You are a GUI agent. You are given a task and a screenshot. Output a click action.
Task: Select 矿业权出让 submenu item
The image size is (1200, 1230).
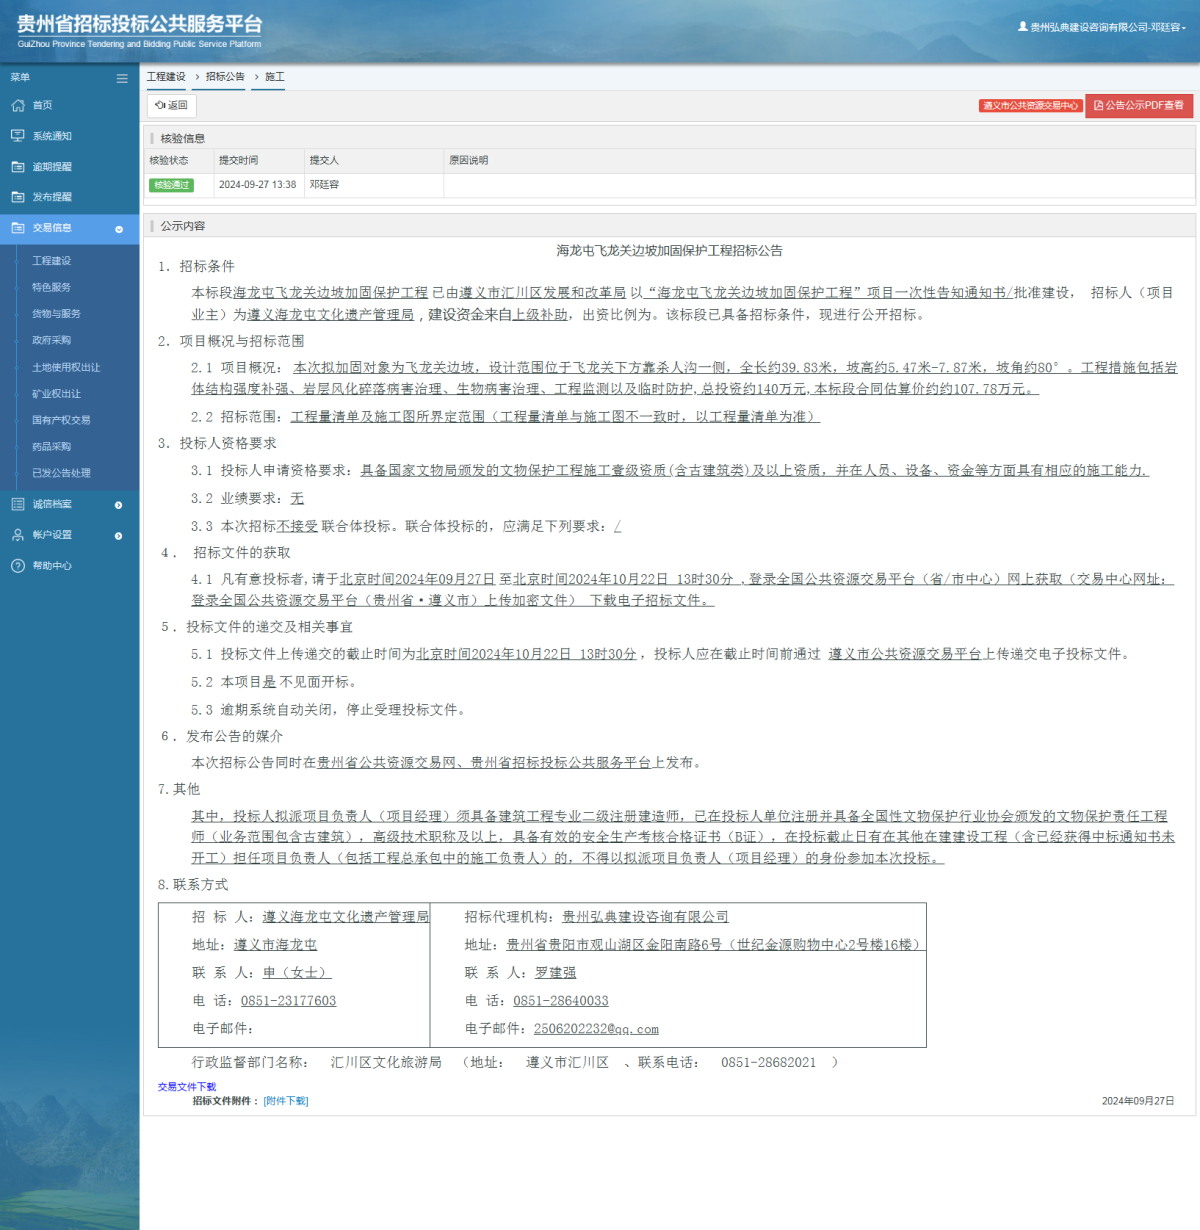coord(56,394)
